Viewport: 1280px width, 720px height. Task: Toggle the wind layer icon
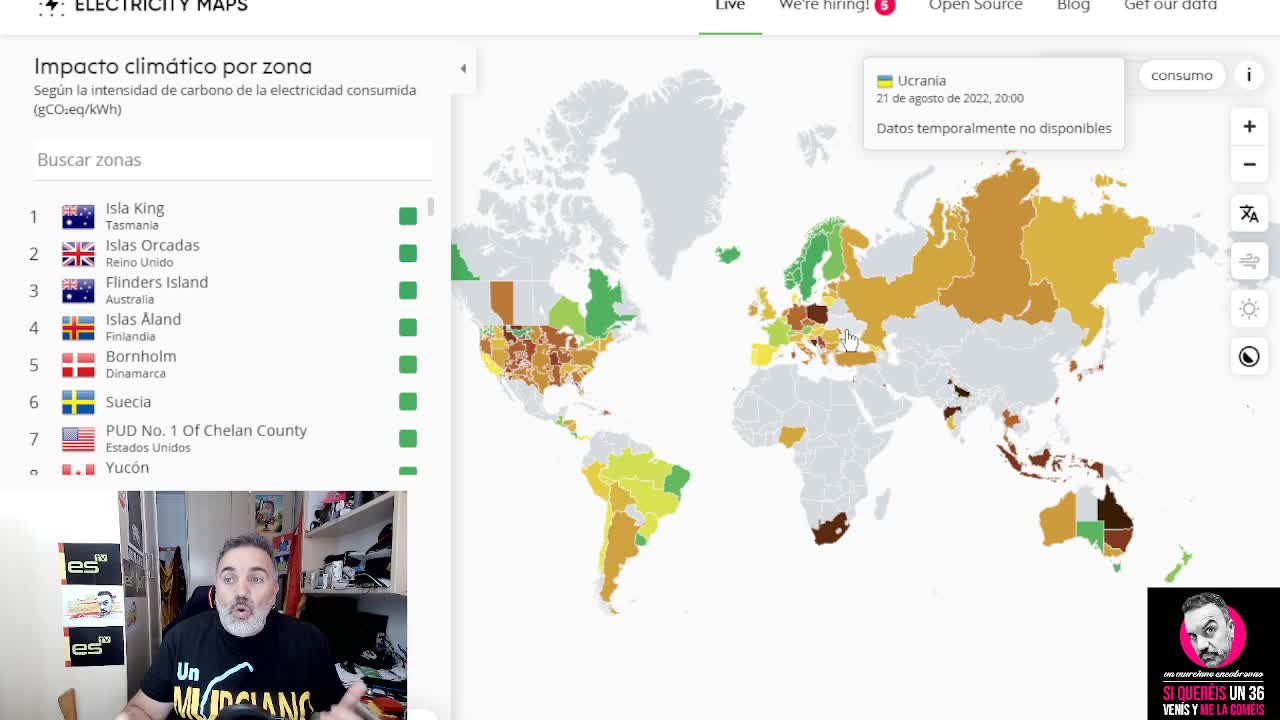coord(1249,262)
